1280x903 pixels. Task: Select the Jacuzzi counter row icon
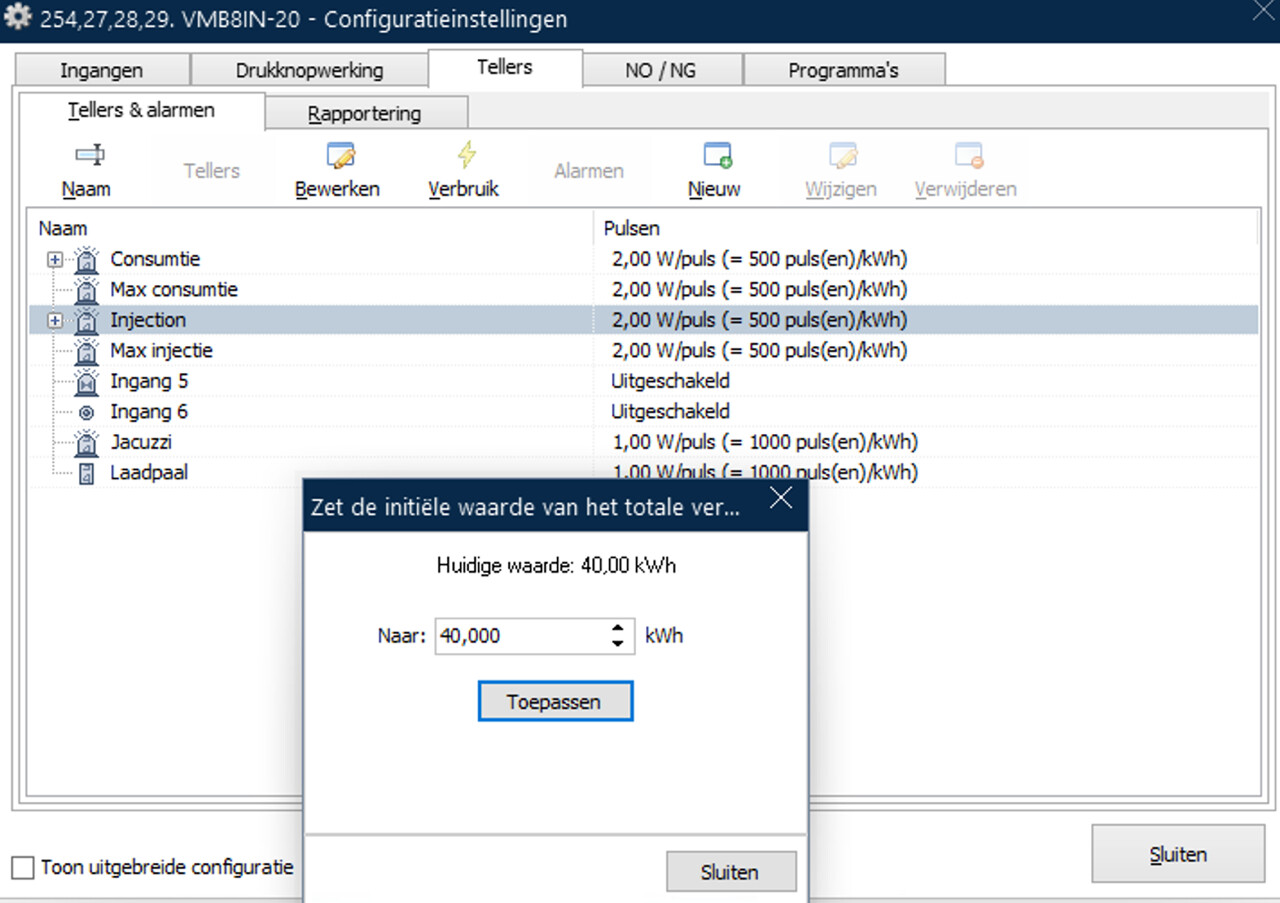[x=87, y=443]
